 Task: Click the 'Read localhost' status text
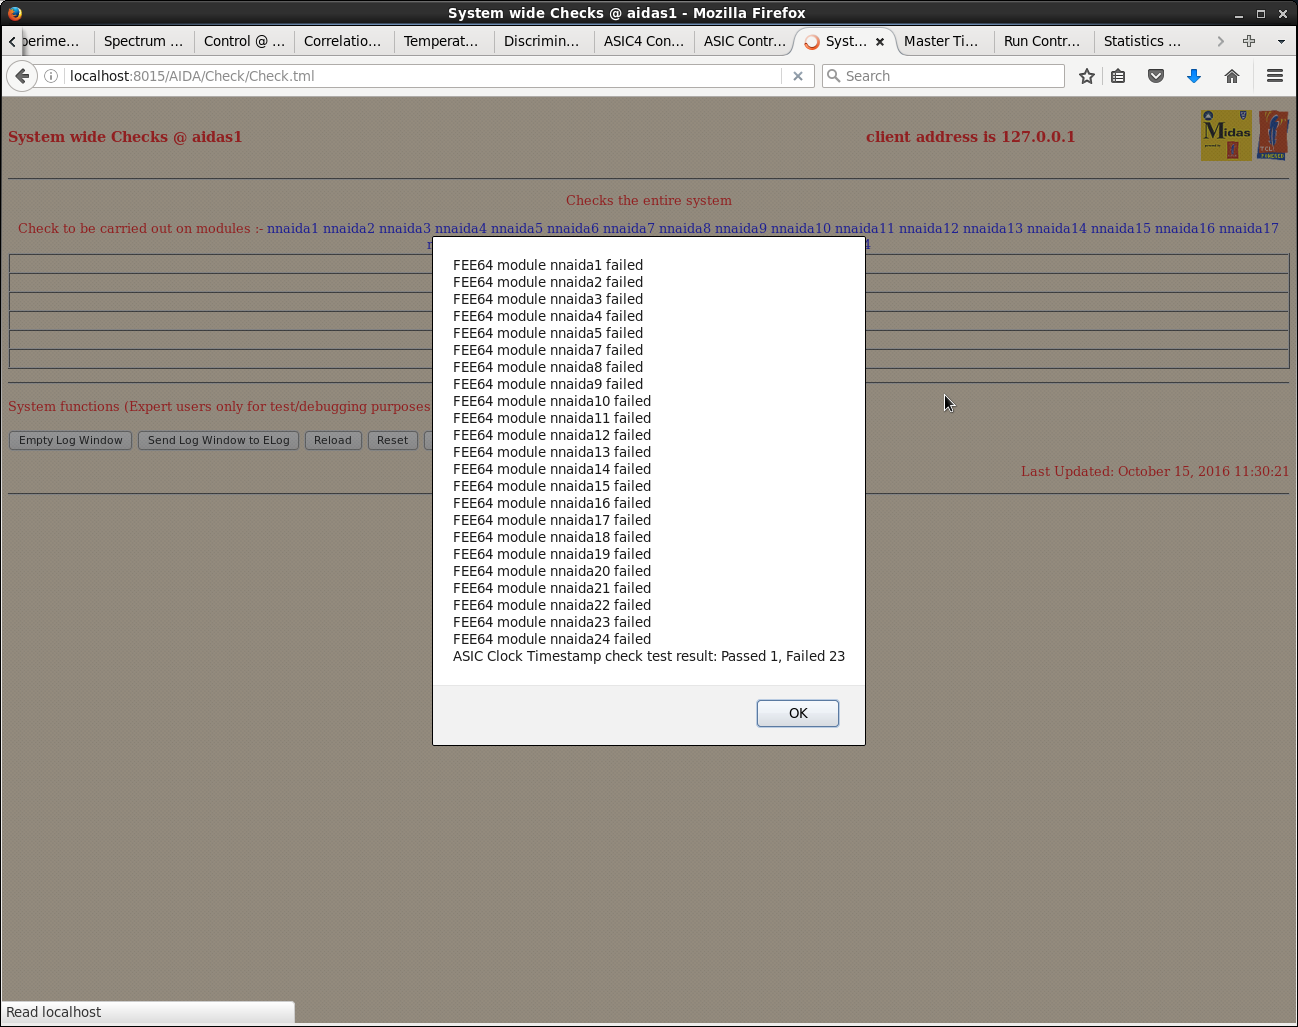54,1012
